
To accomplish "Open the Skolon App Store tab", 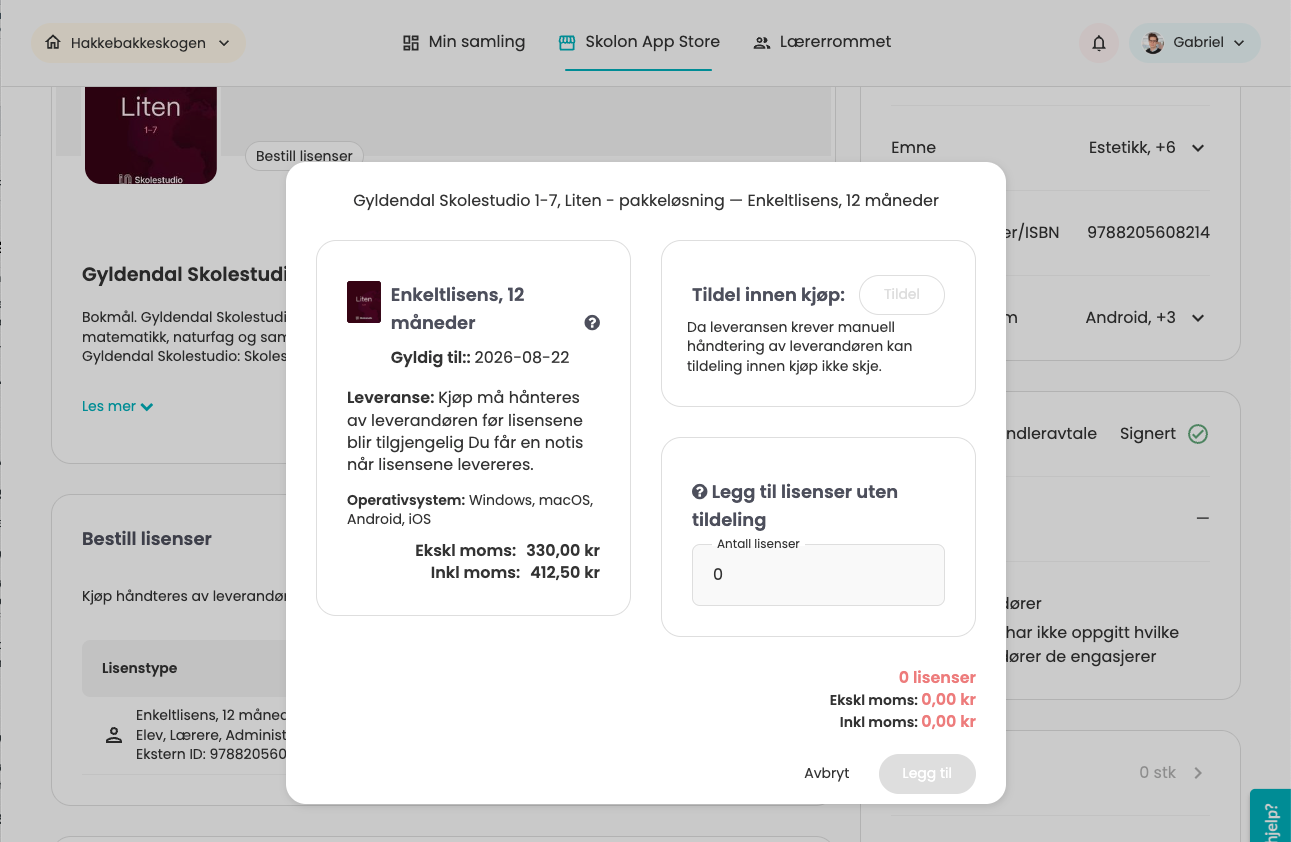I will (x=638, y=42).
